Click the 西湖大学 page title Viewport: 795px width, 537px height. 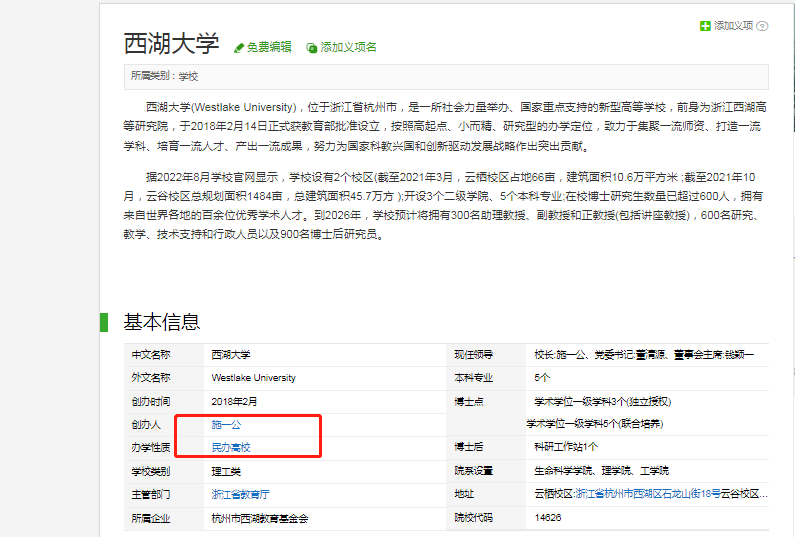point(171,44)
